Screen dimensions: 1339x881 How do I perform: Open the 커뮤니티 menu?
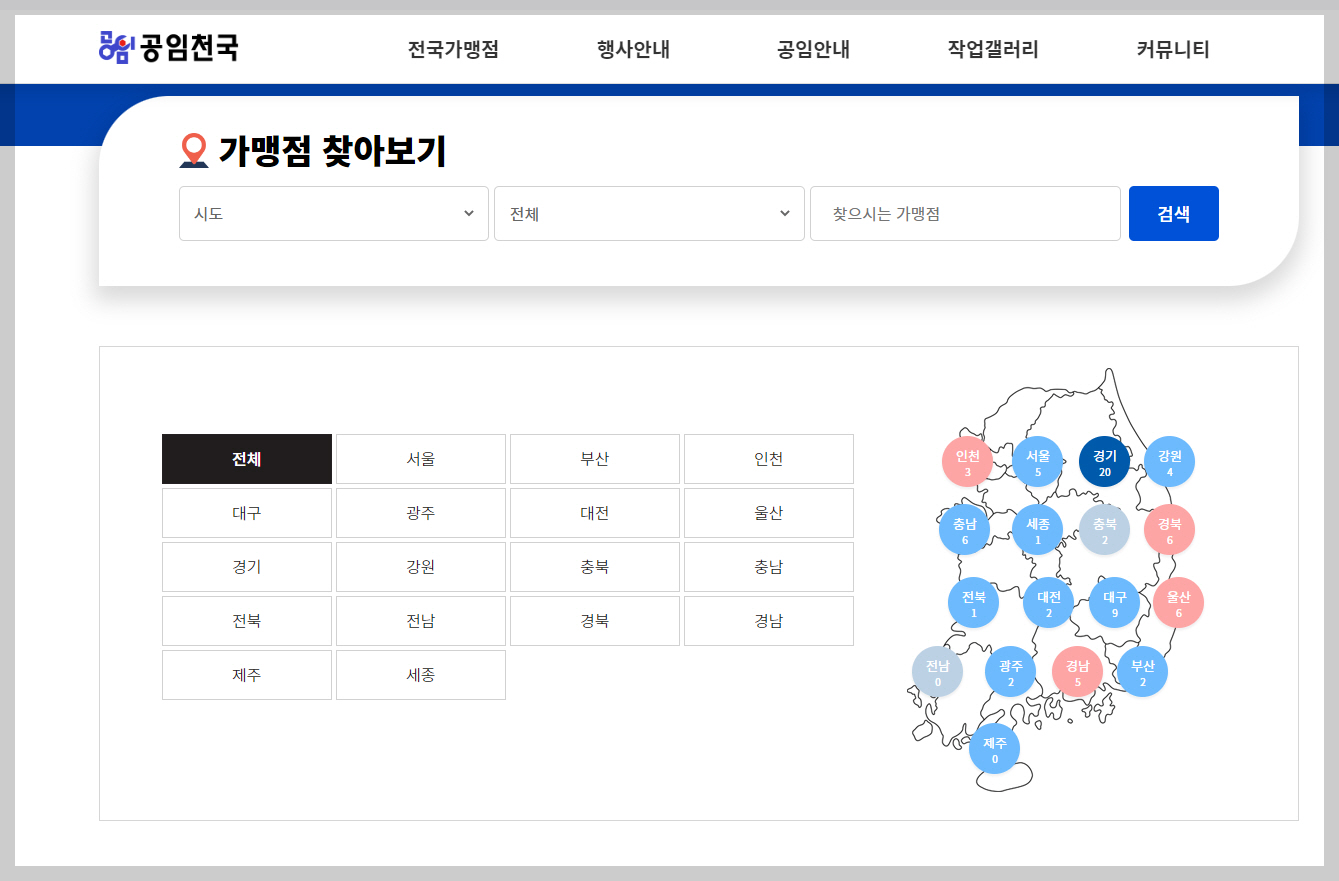click(1173, 50)
